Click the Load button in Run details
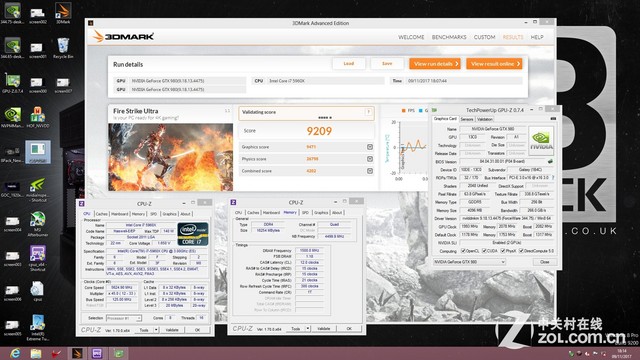The image size is (640, 360). click(x=349, y=64)
